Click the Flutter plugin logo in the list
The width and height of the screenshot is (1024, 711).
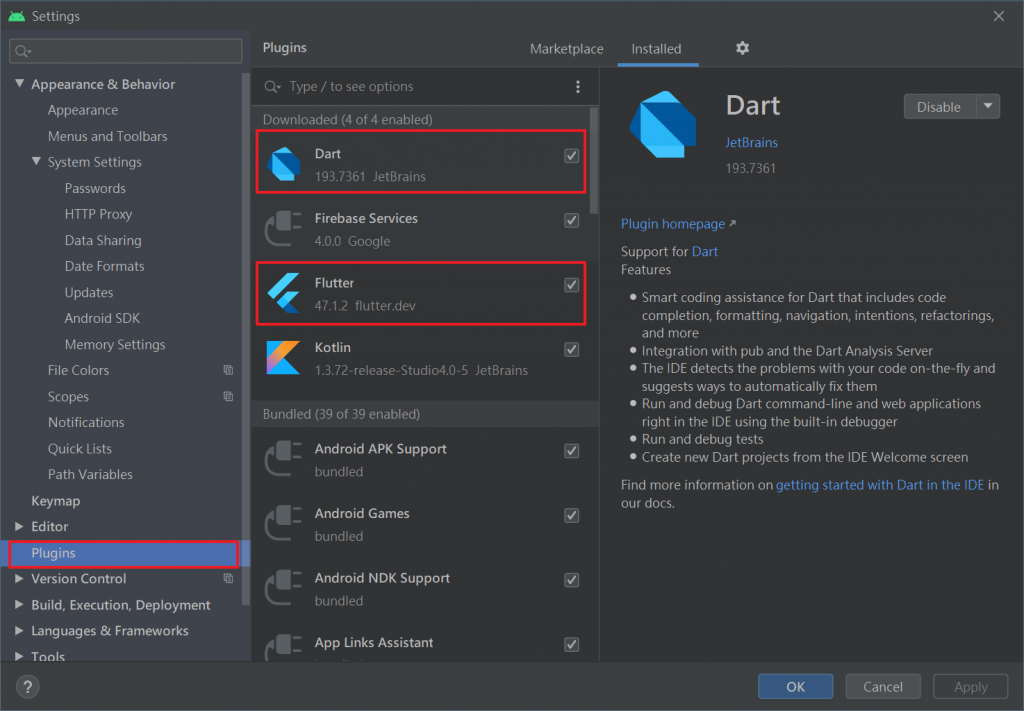point(284,292)
